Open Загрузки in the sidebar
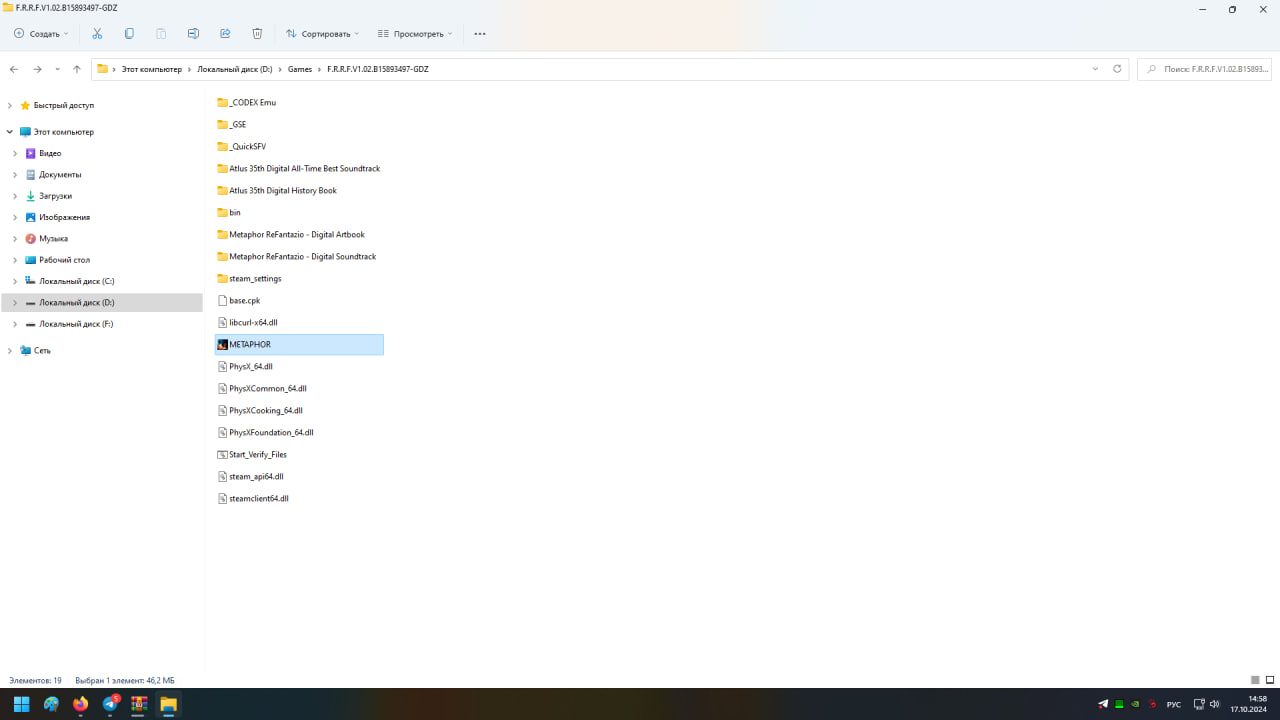 click(x=55, y=196)
